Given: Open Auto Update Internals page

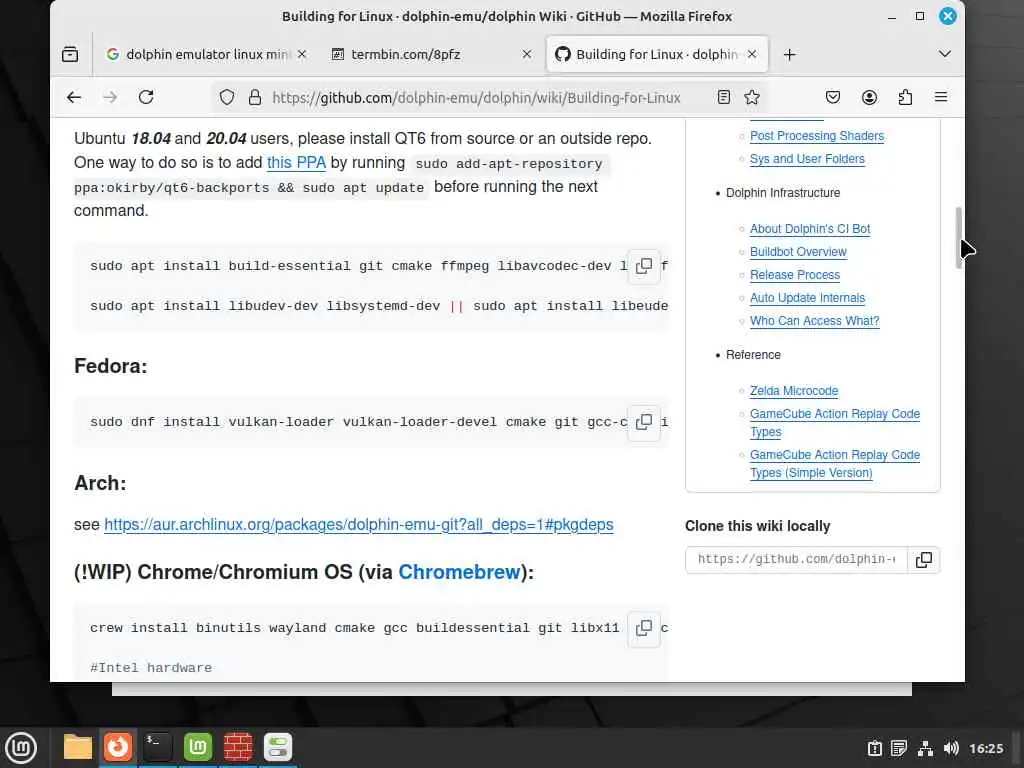Looking at the screenshot, I should (807, 298).
